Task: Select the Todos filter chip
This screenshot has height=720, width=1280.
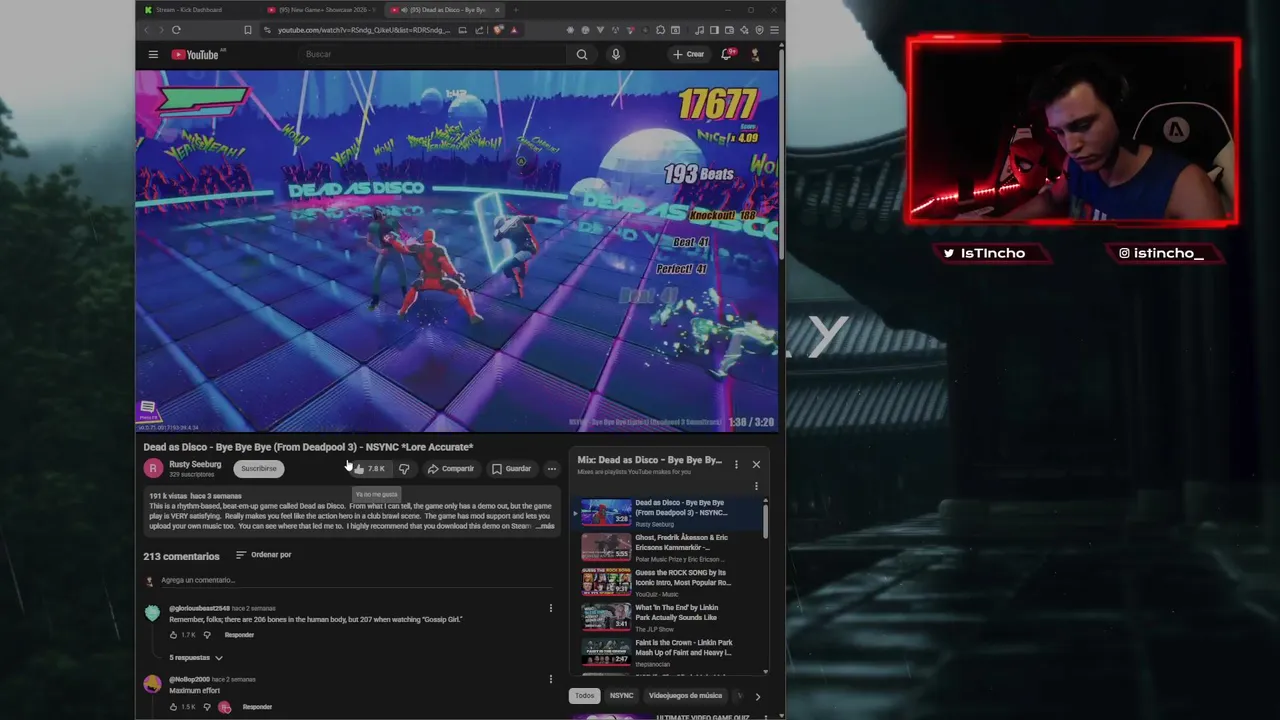Action: [585, 696]
